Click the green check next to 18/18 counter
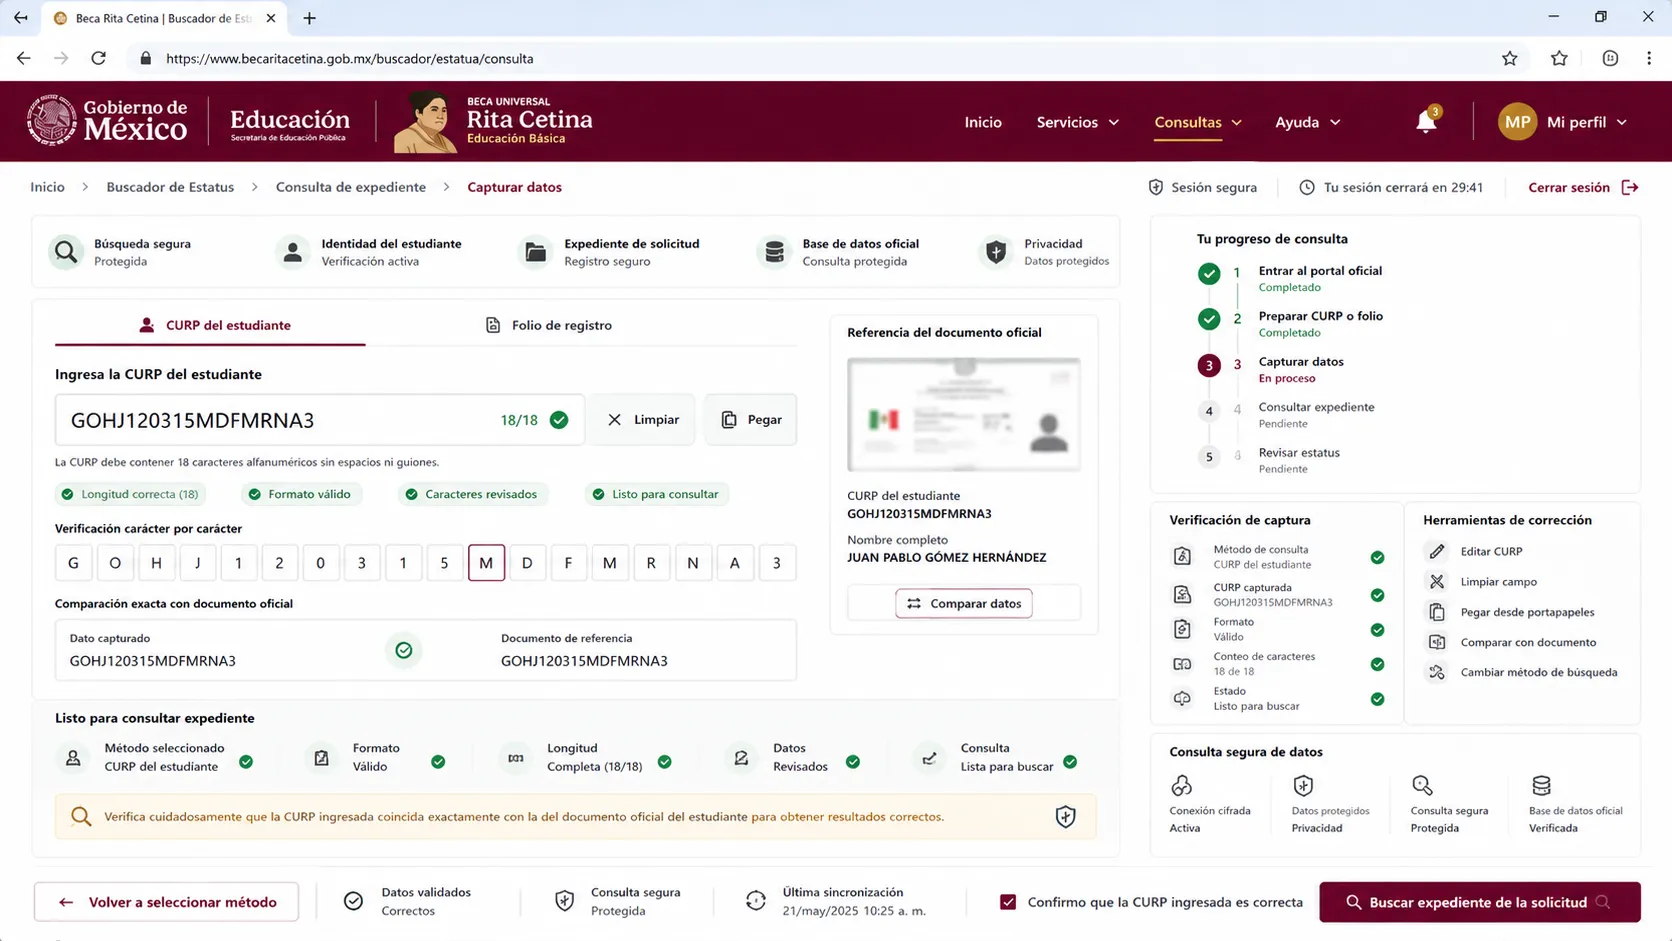The image size is (1672, 941). [559, 420]
